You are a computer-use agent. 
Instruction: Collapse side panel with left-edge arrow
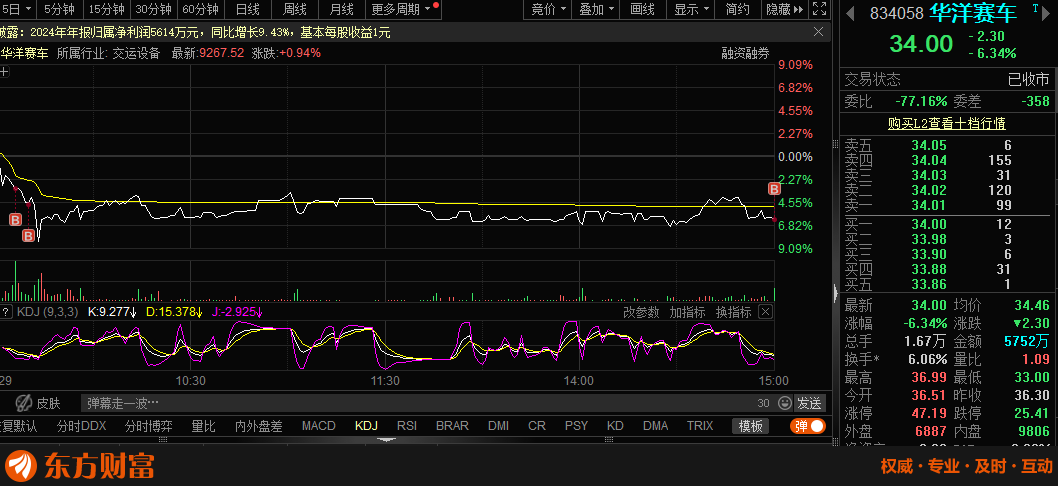coord(835,295)
